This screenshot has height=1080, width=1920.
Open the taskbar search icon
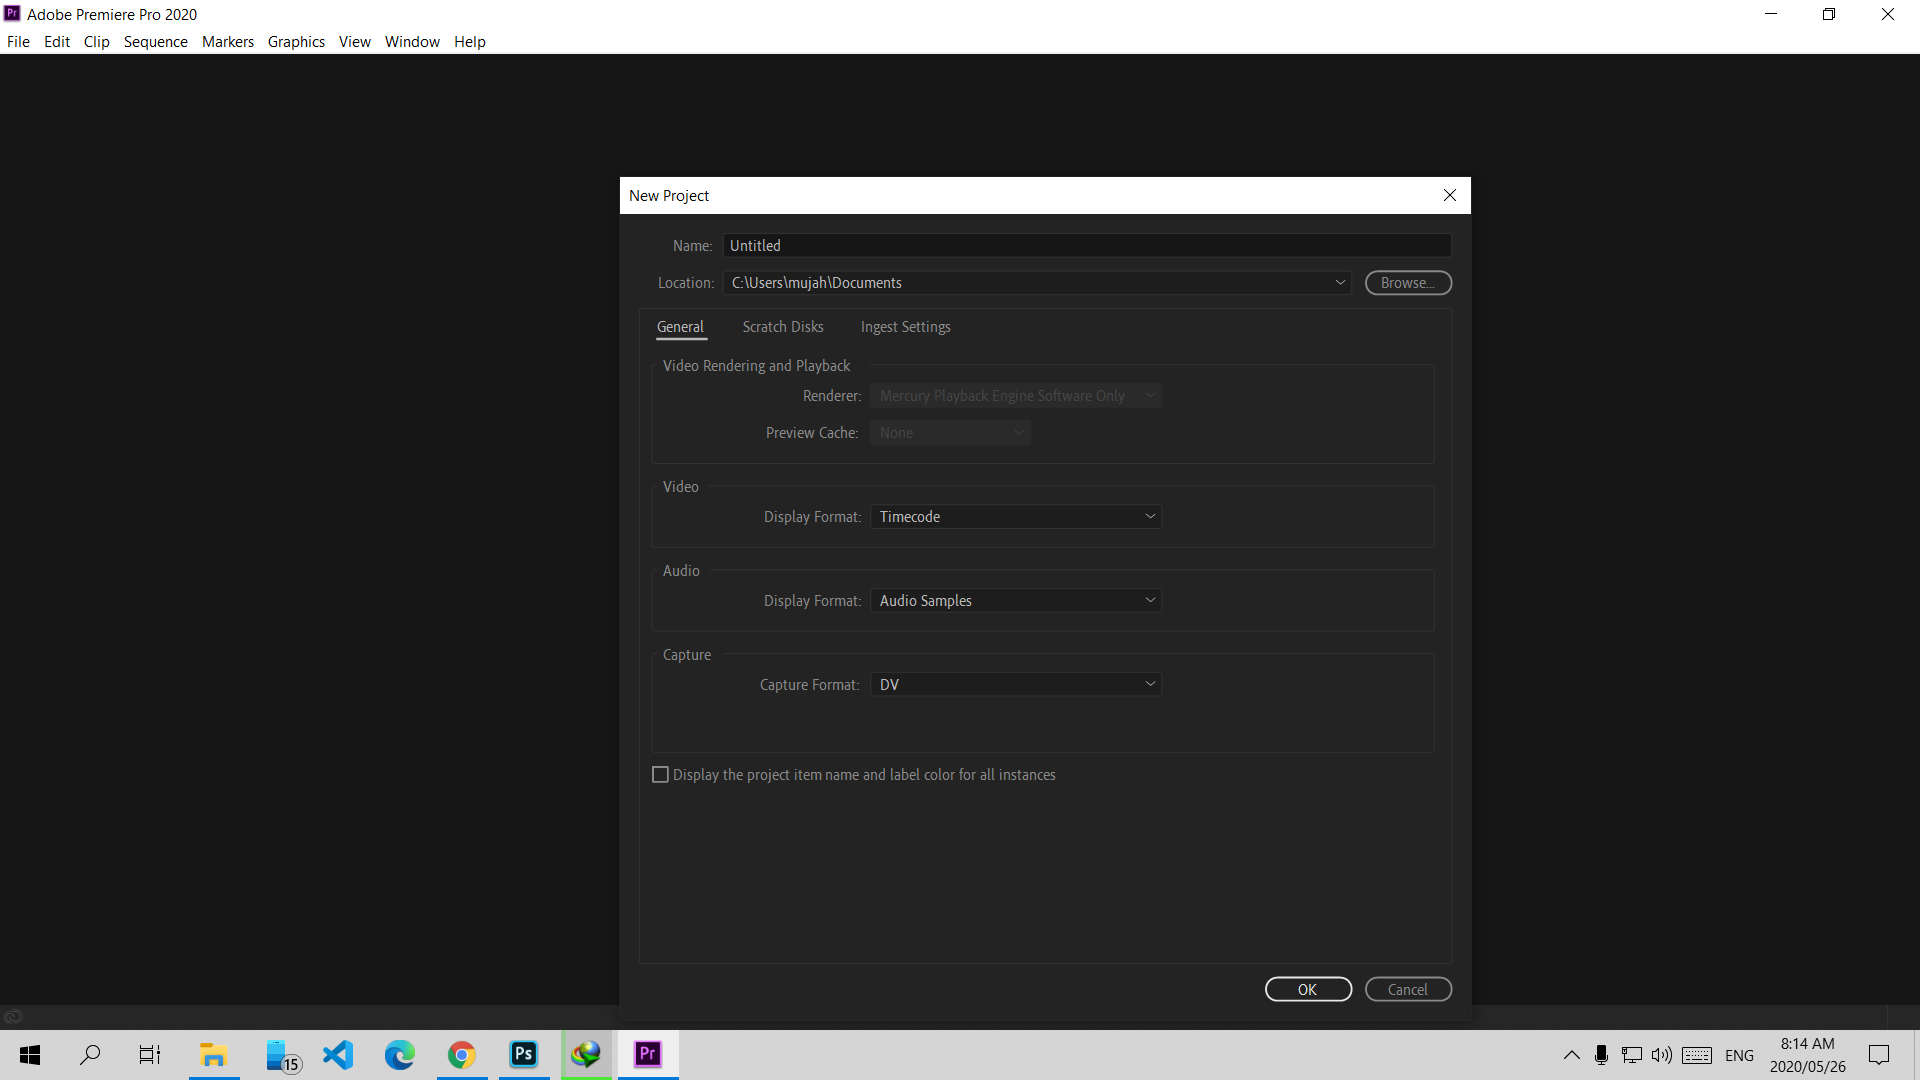click(x=90, y=1054)
